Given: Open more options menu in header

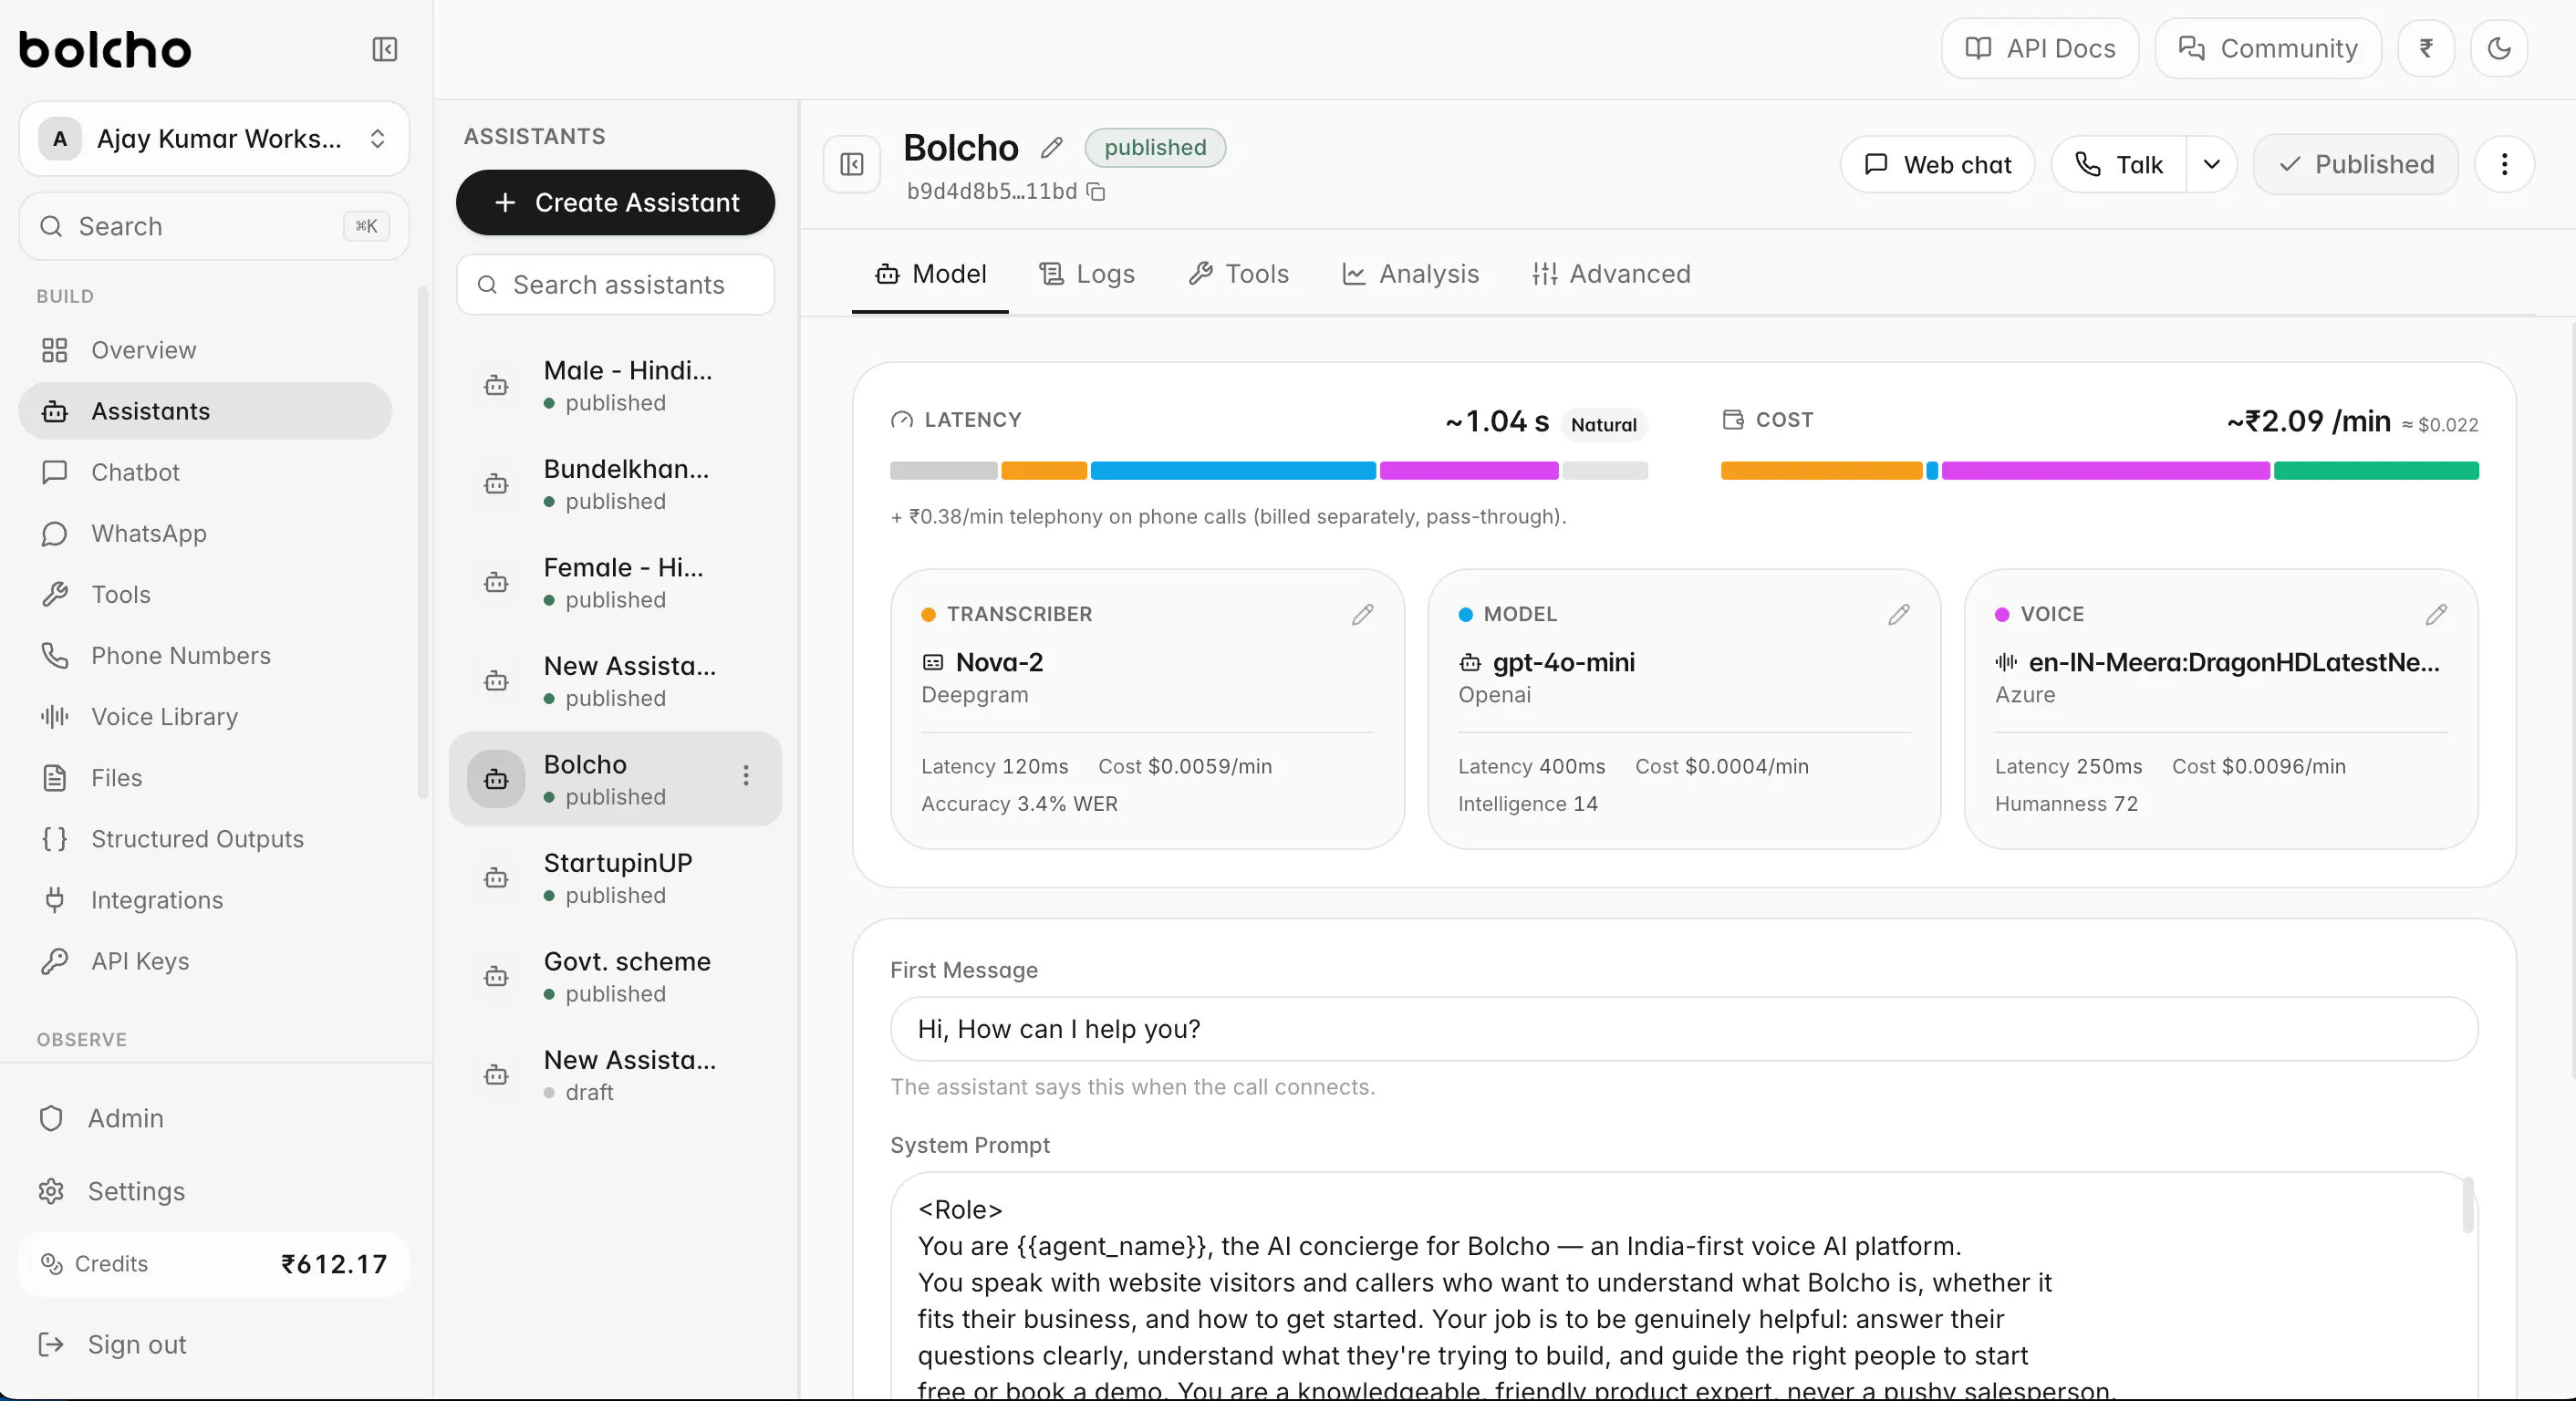Looking at the screenshot, I should [2504, 164].
